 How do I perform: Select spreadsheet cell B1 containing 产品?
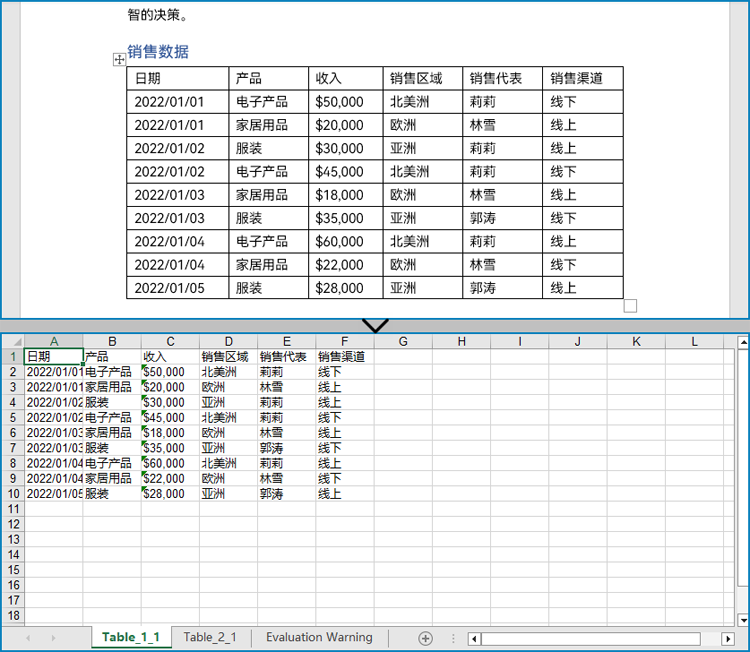click(112, 356)
